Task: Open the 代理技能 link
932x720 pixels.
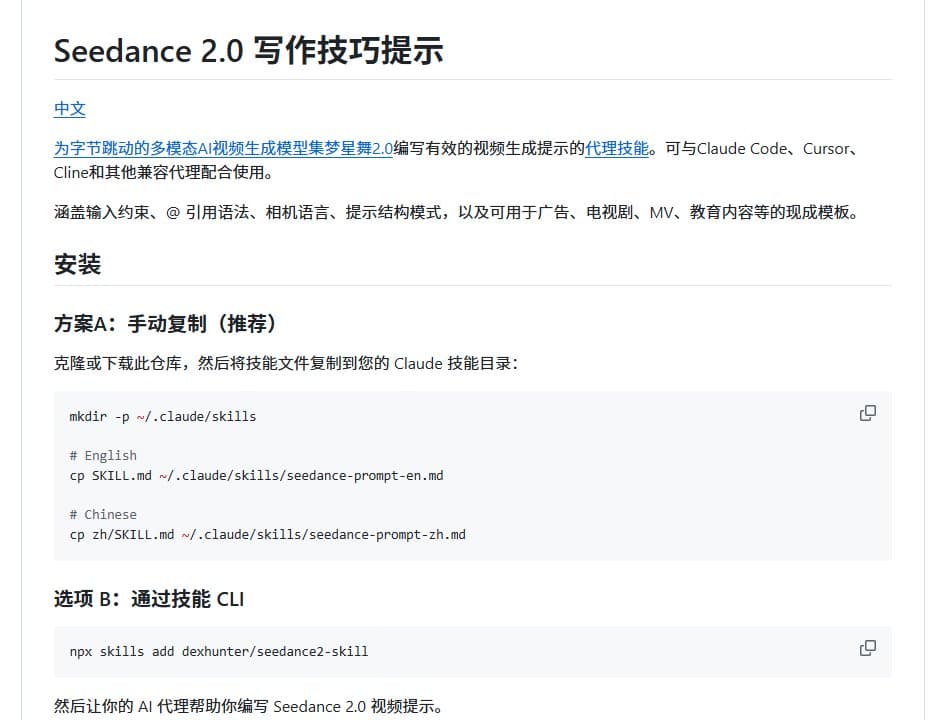Action: pyautogui.click(x=616, y=148)
